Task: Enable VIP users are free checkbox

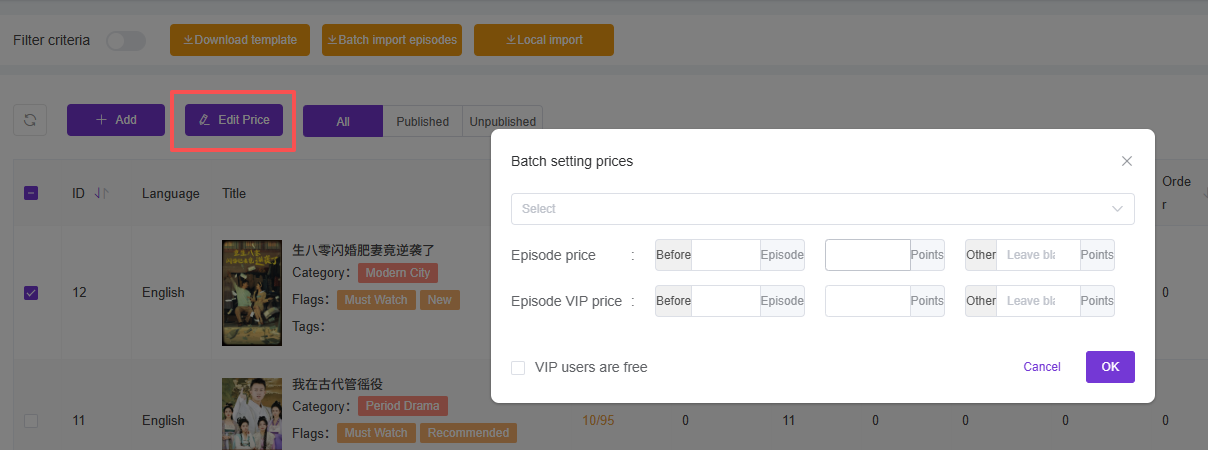Action: pos(518,367)
